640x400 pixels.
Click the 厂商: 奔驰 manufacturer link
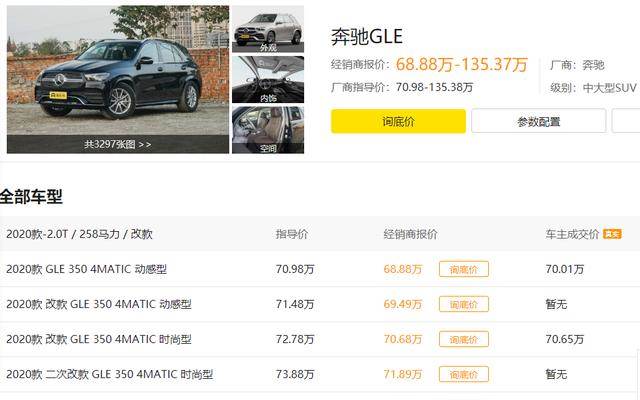click(x=577, y=65)
